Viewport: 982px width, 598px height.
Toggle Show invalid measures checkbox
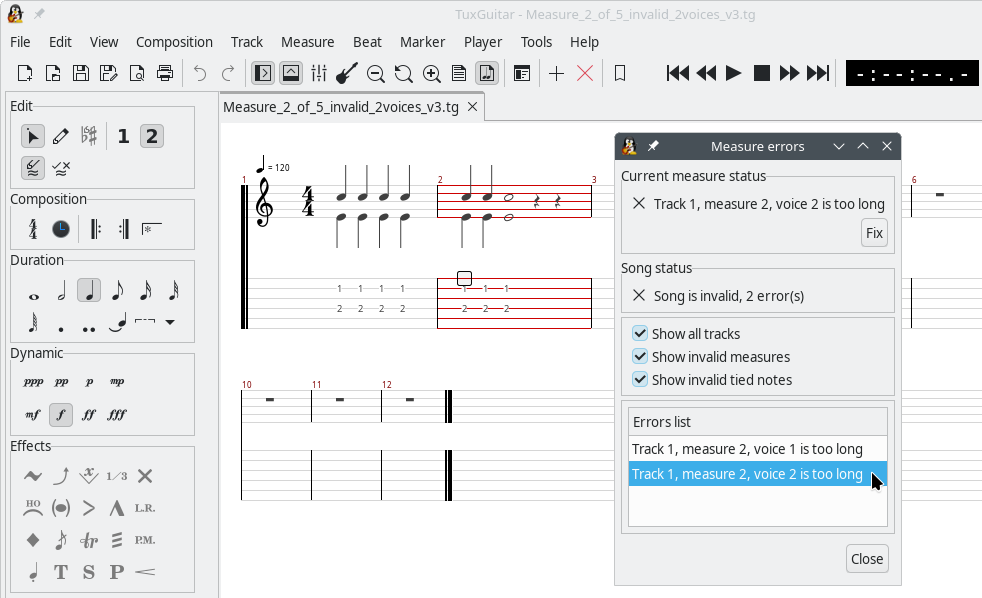tap(640, 356)
